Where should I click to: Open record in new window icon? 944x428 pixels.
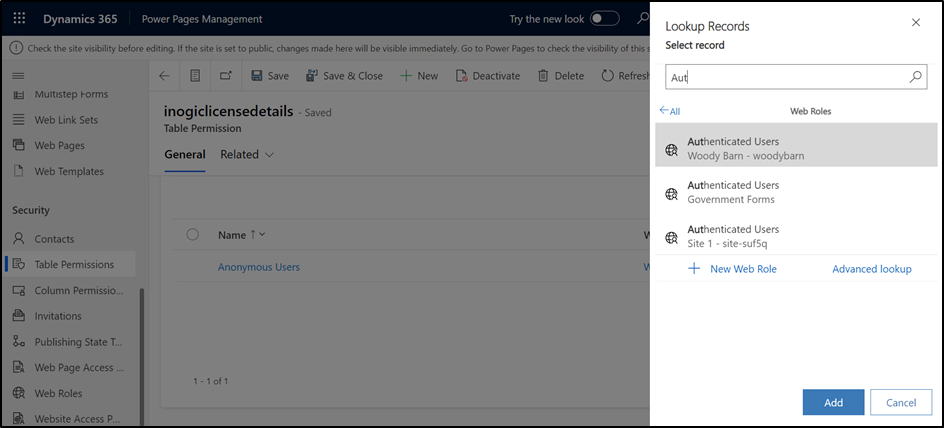click(x=225, y=76)
